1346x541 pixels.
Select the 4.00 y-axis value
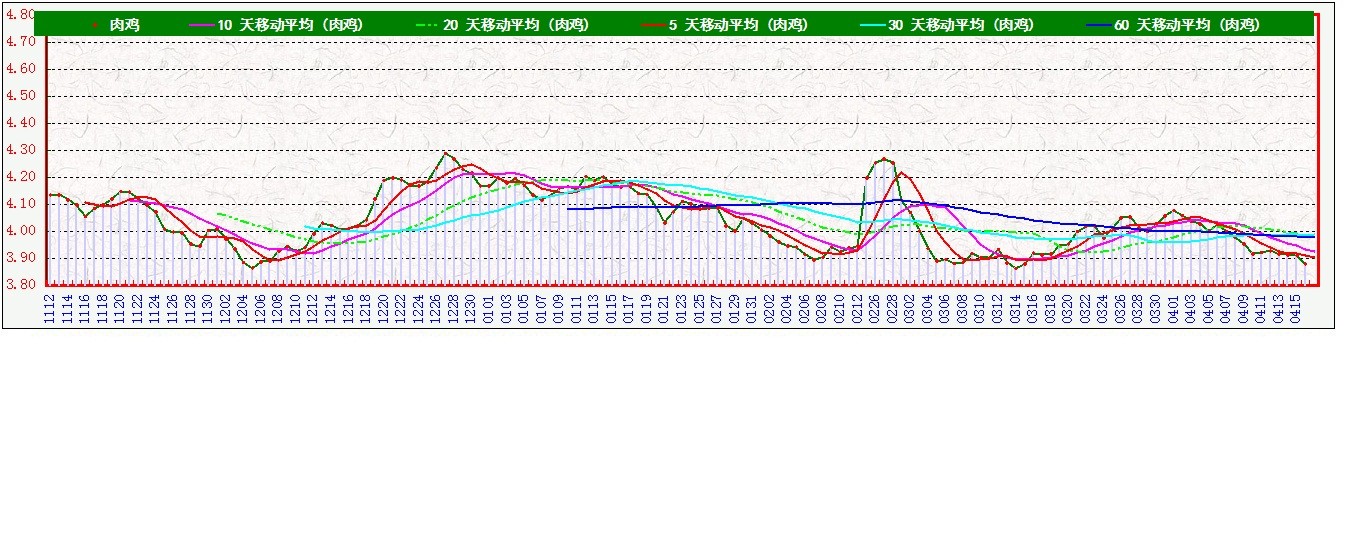tap(22, 231)
